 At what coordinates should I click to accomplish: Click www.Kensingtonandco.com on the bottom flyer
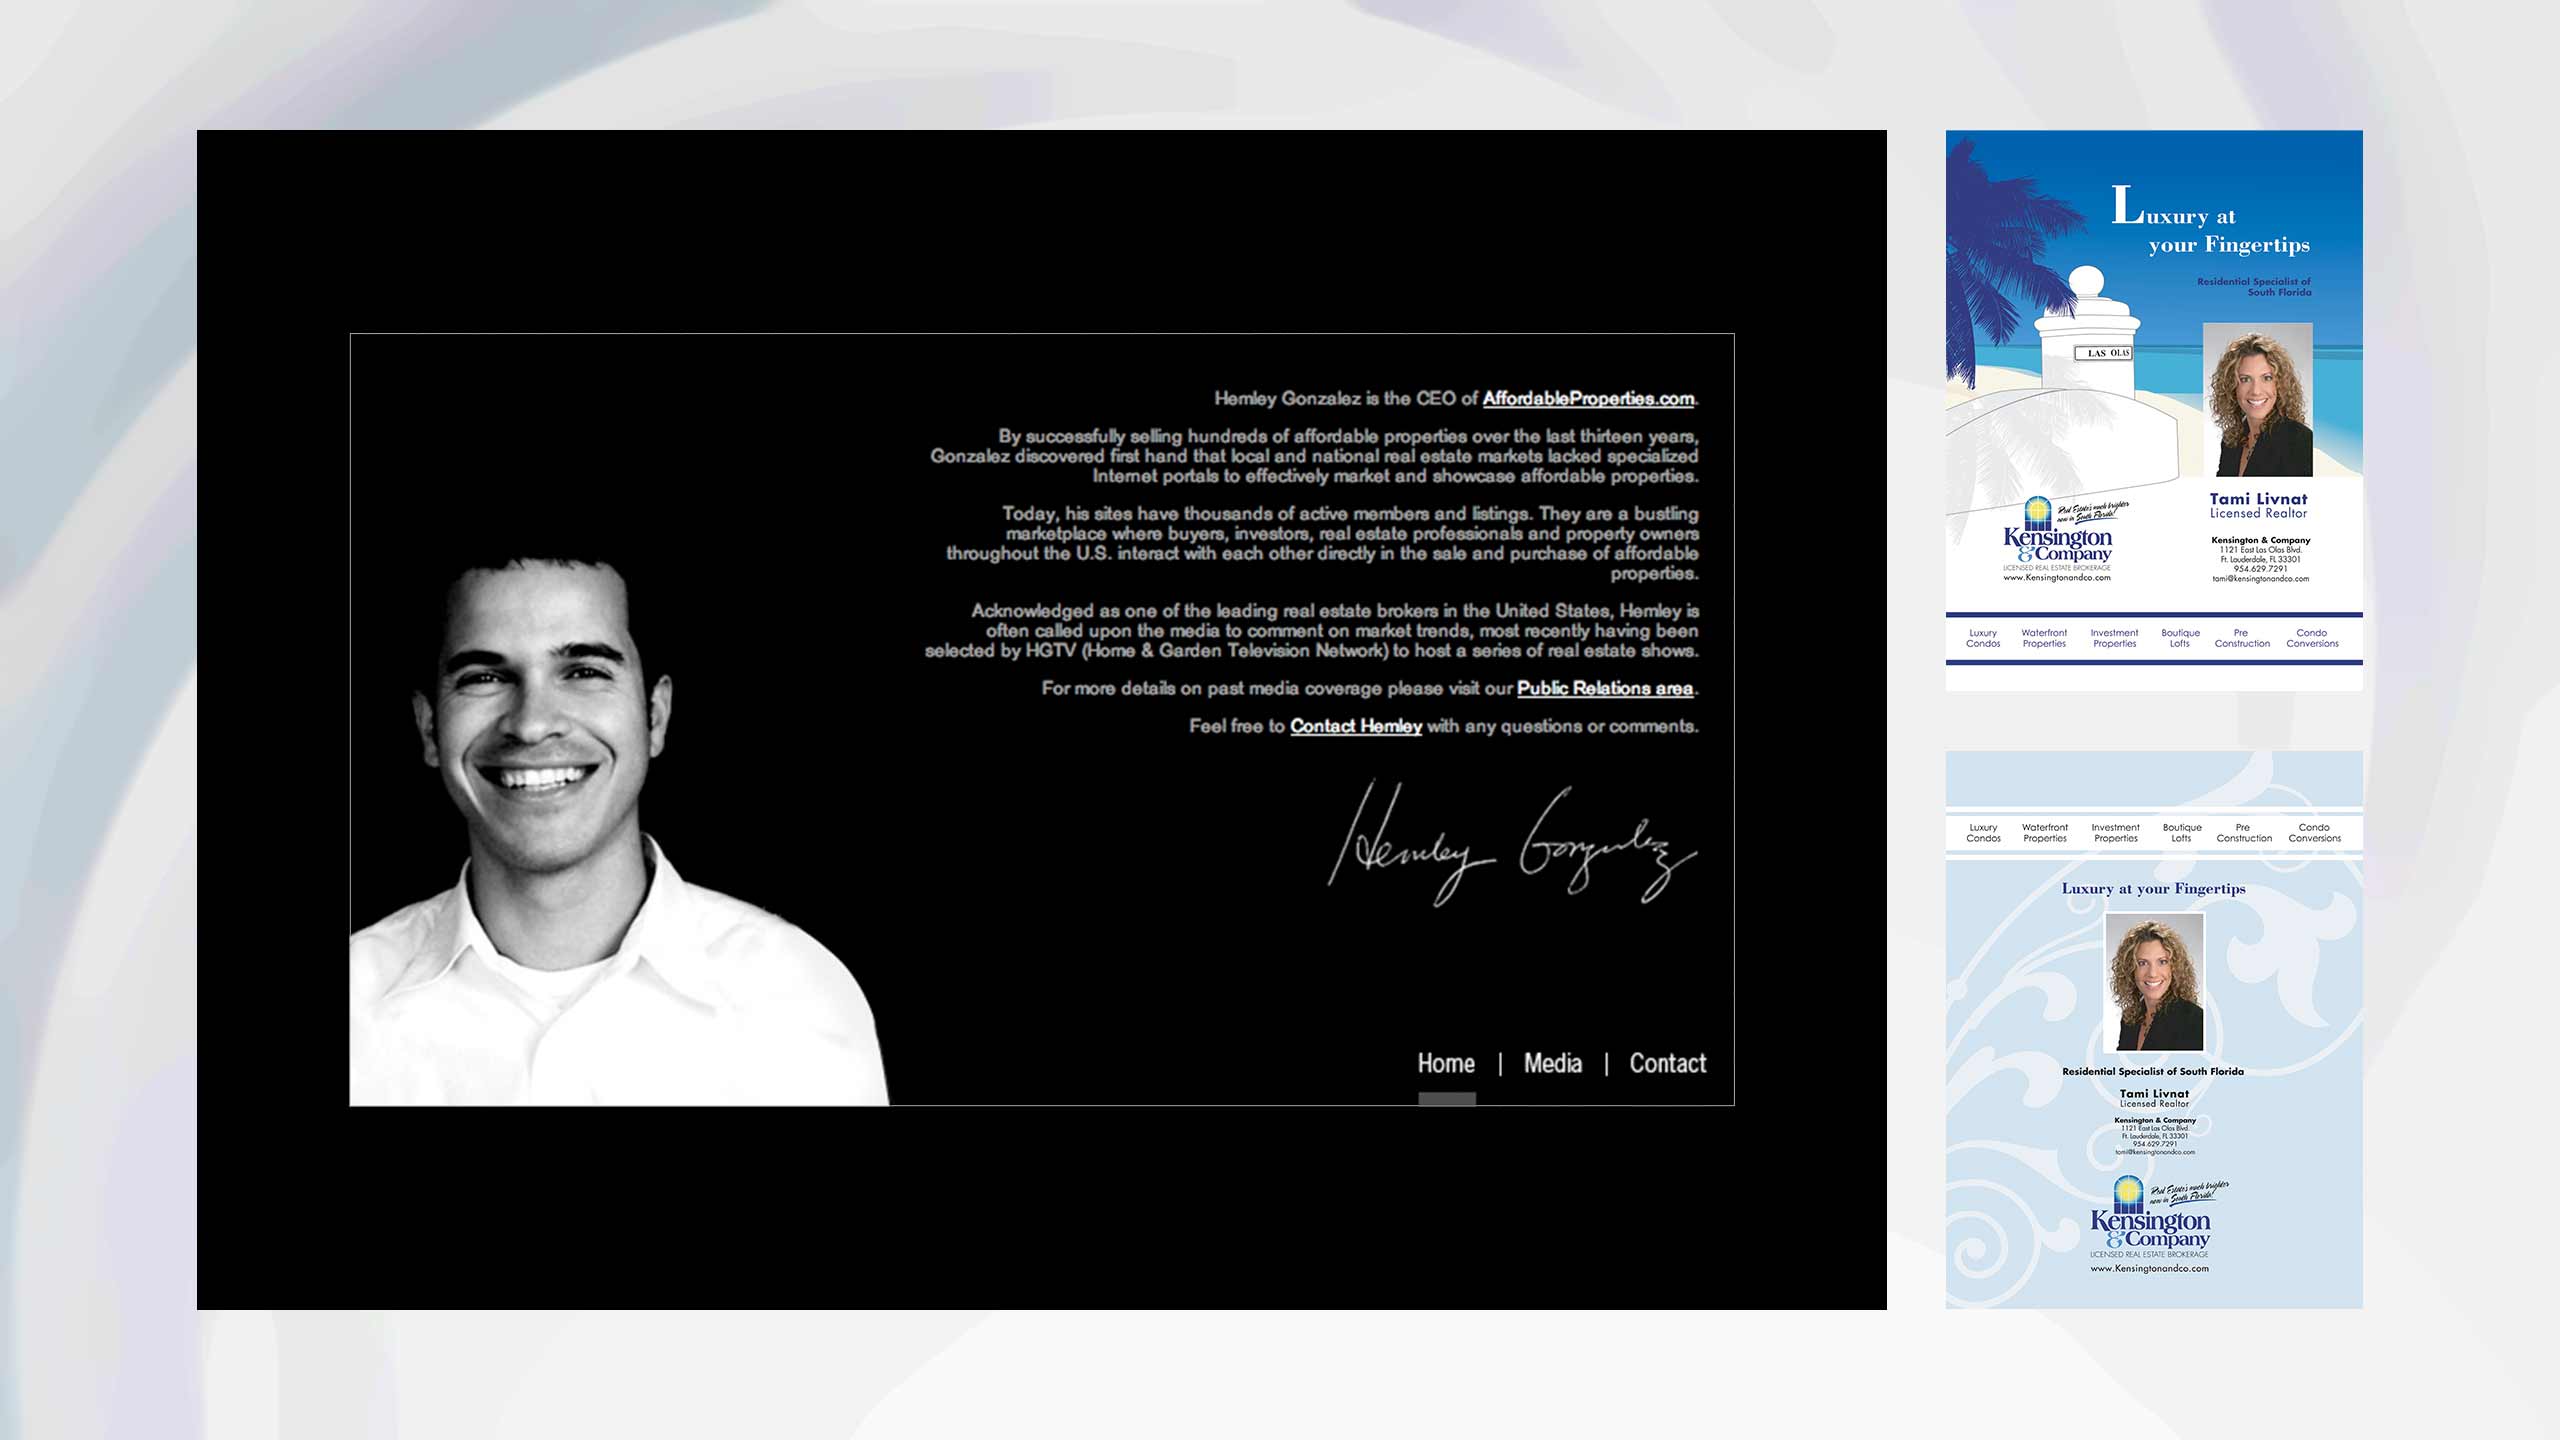click(2149, 1269)
